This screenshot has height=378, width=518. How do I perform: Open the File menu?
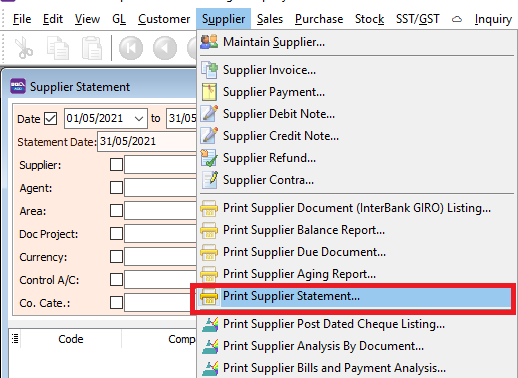pos(22,19)
